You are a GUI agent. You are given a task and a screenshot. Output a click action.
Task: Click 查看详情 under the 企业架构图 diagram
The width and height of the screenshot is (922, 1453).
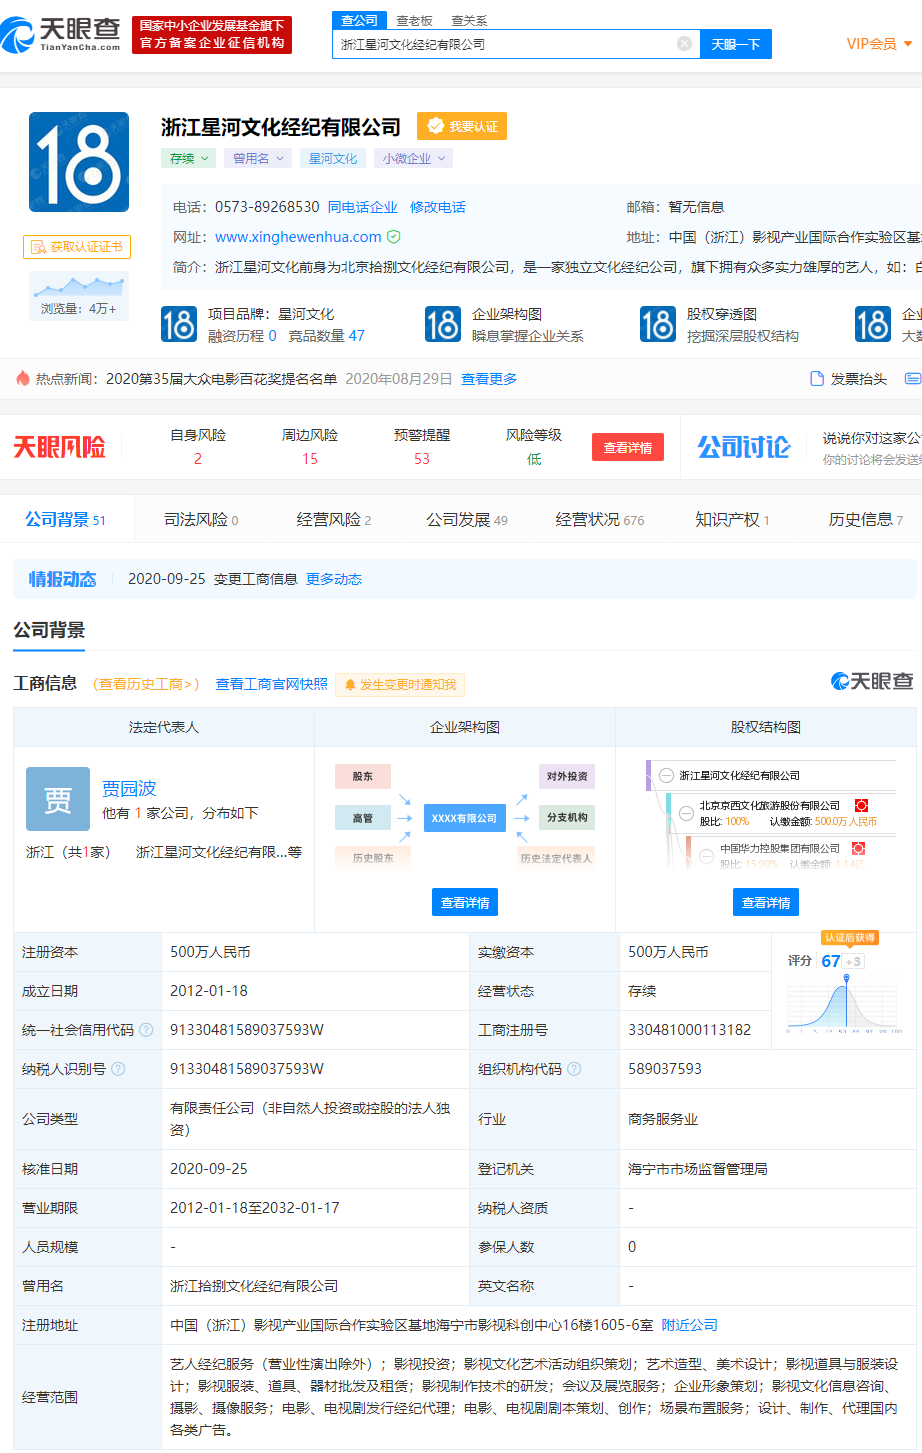pyautogui.click(x=465, y=902)
